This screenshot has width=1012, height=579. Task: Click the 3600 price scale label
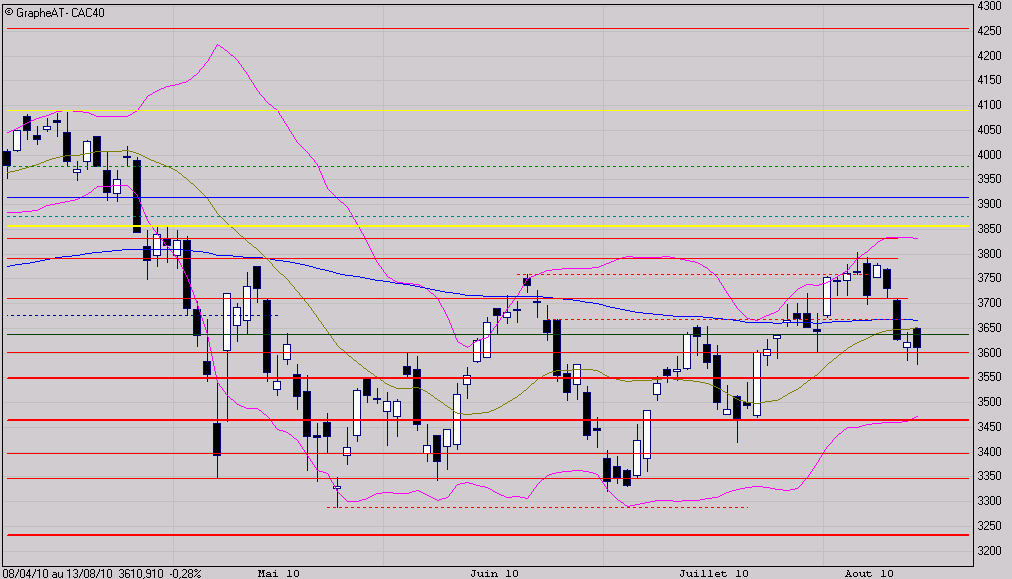point(989,353)
